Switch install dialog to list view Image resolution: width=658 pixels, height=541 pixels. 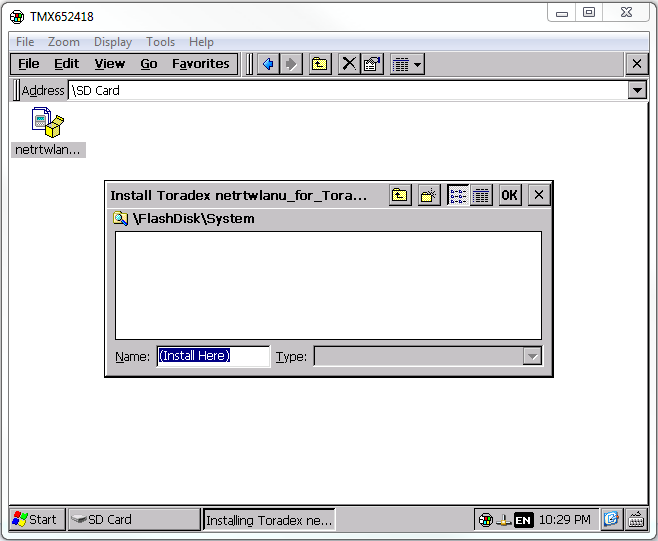click(x=458, y=195)
